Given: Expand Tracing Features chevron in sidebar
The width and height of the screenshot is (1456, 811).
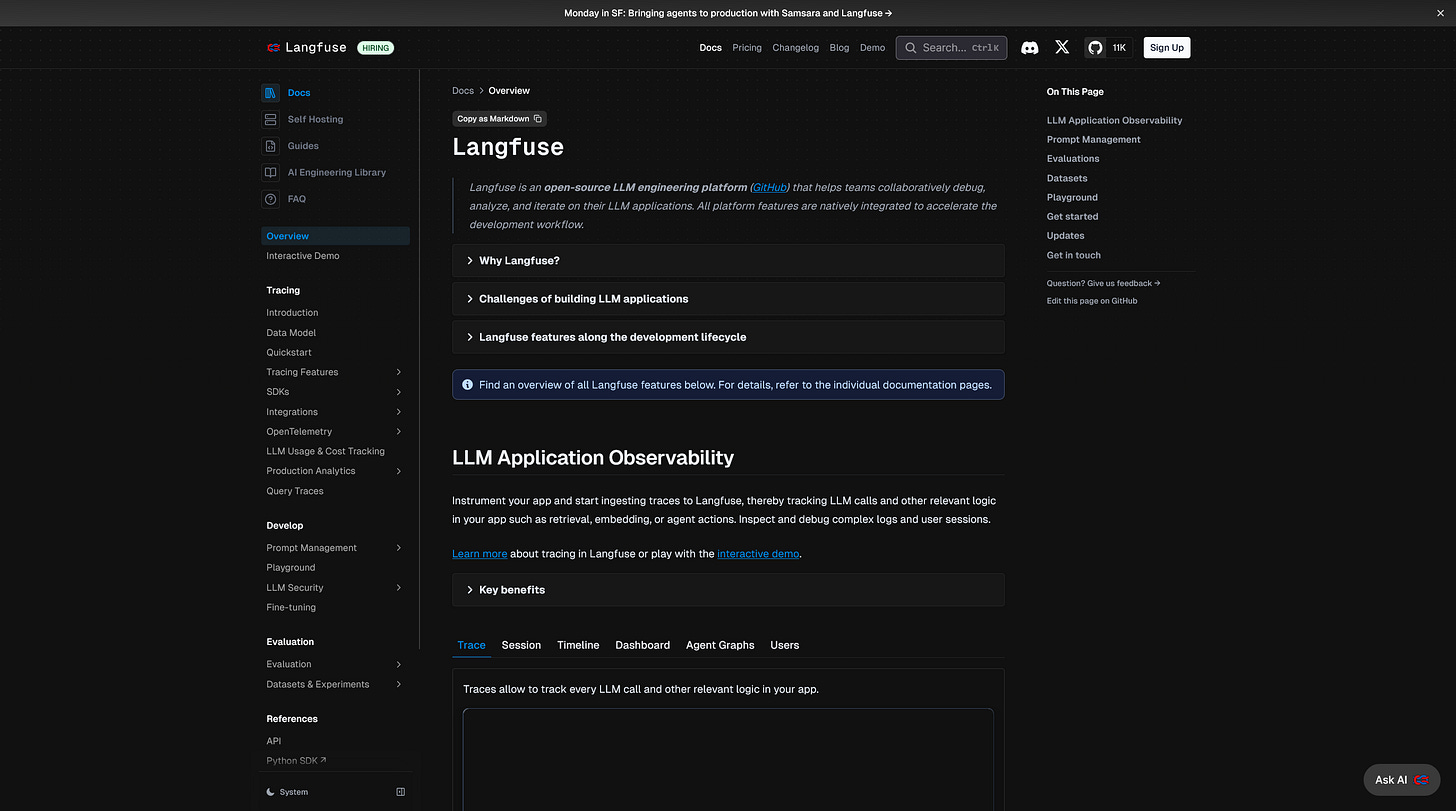Looking at the screenshot, I should tap(399, 372).
